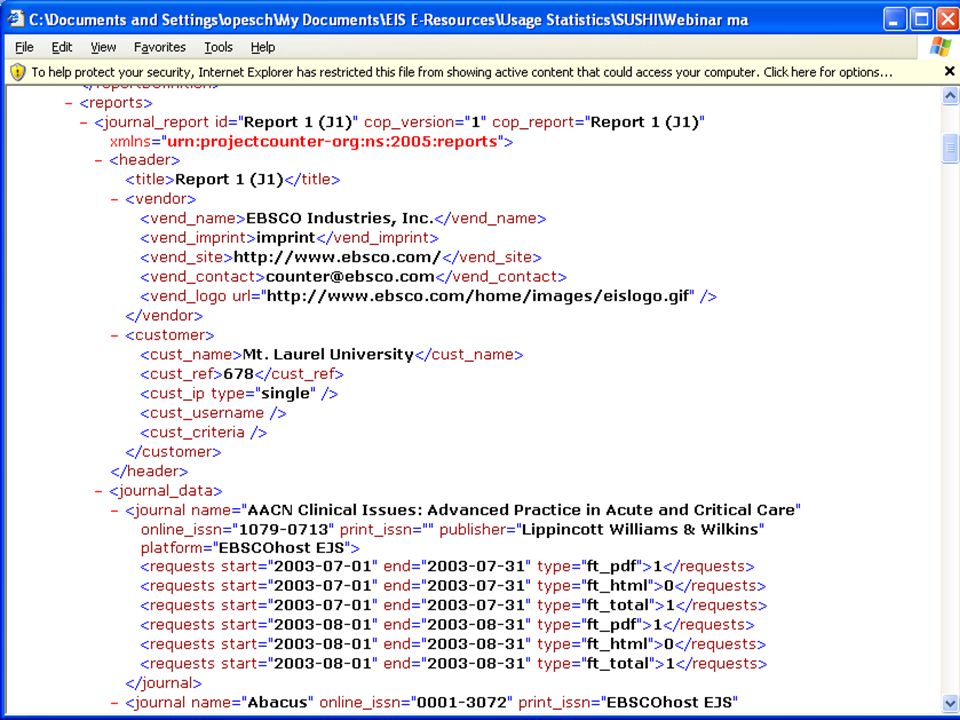Click the eislogo.gif URL value
Screen dimensions: 960x720
click(478, 296)
